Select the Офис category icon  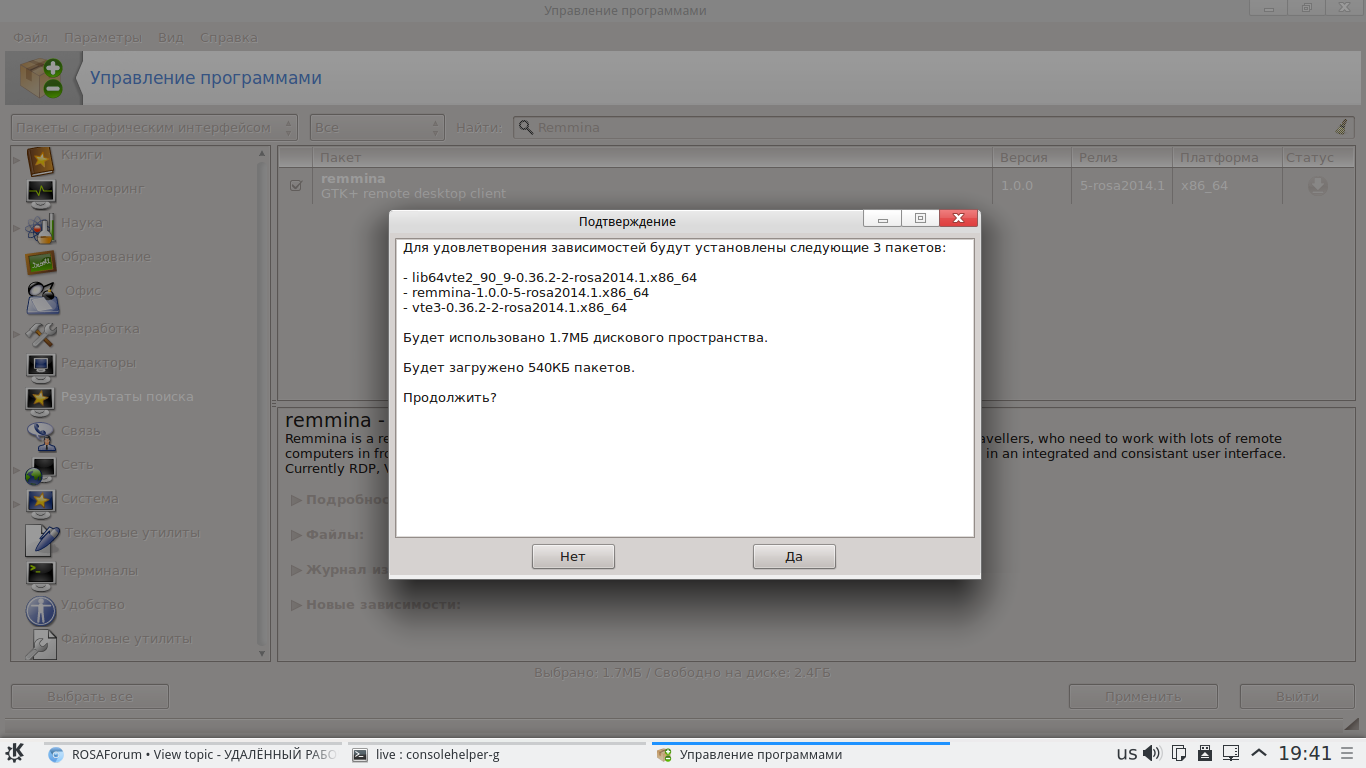coord(42,297)
